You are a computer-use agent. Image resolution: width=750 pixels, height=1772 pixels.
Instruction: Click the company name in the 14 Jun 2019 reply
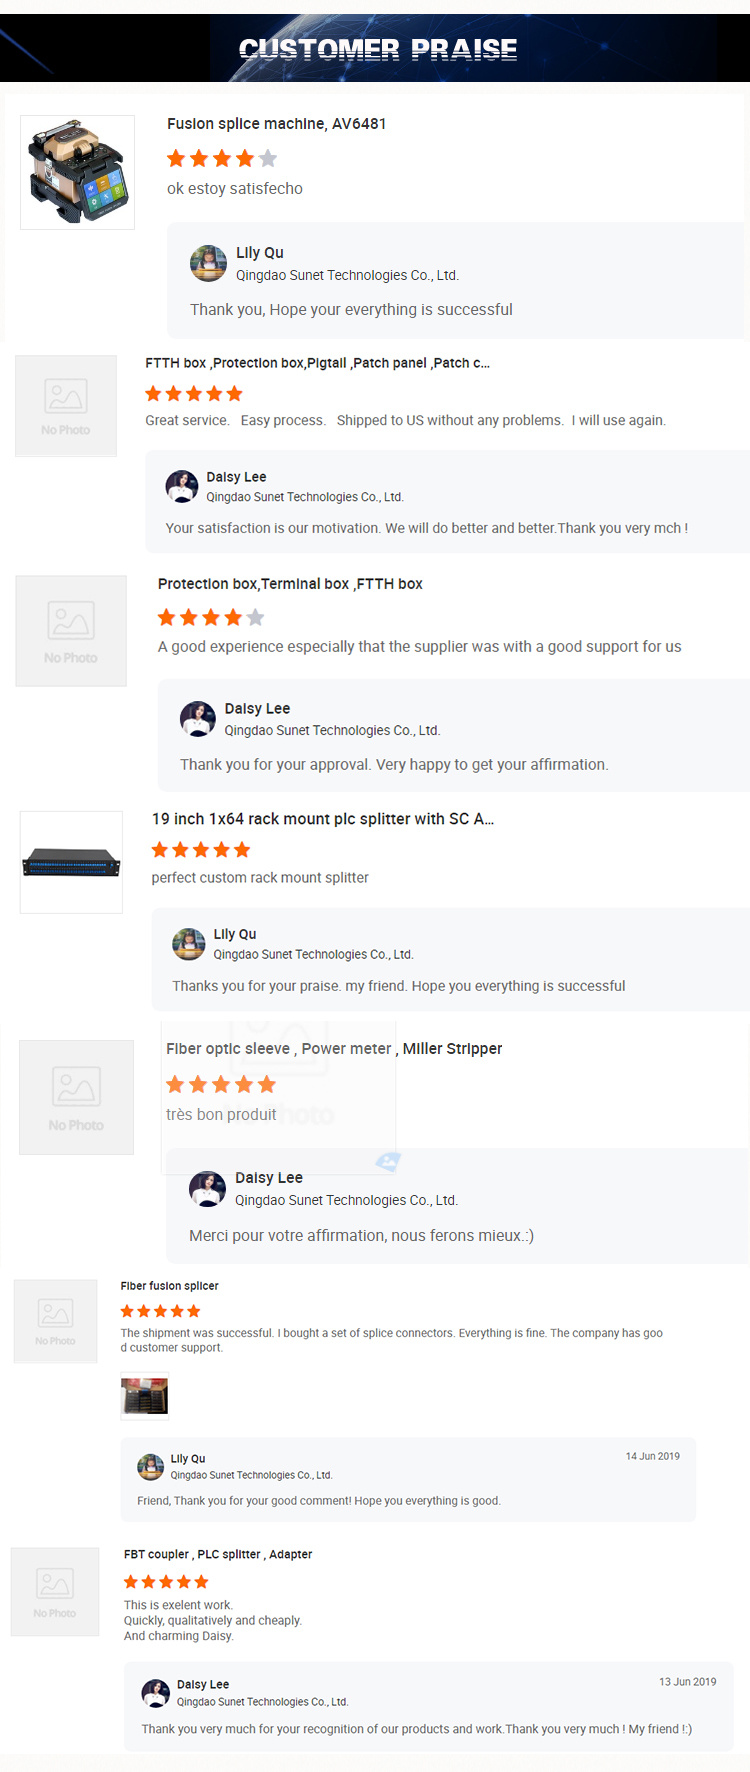(x=251, y=1475)
